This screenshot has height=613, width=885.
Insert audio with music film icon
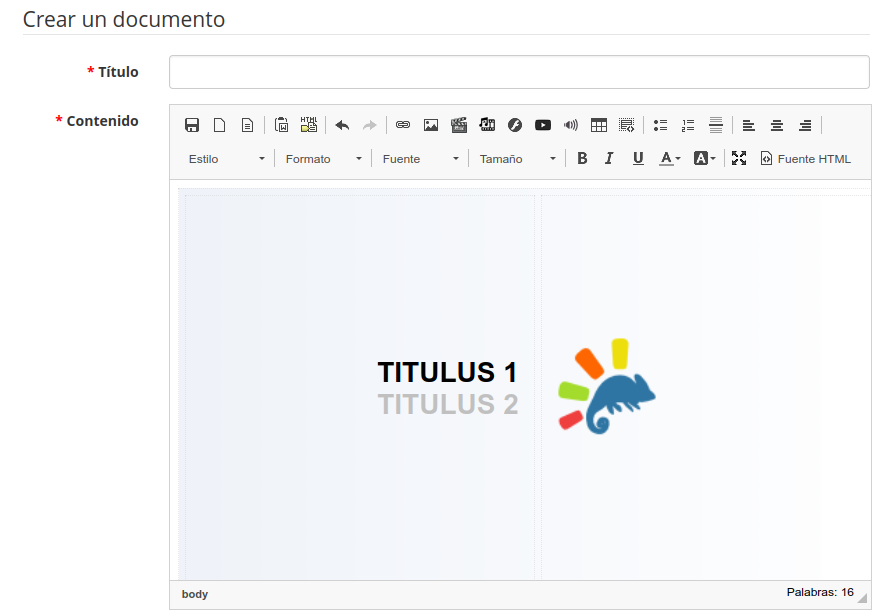tap(487, 125)
